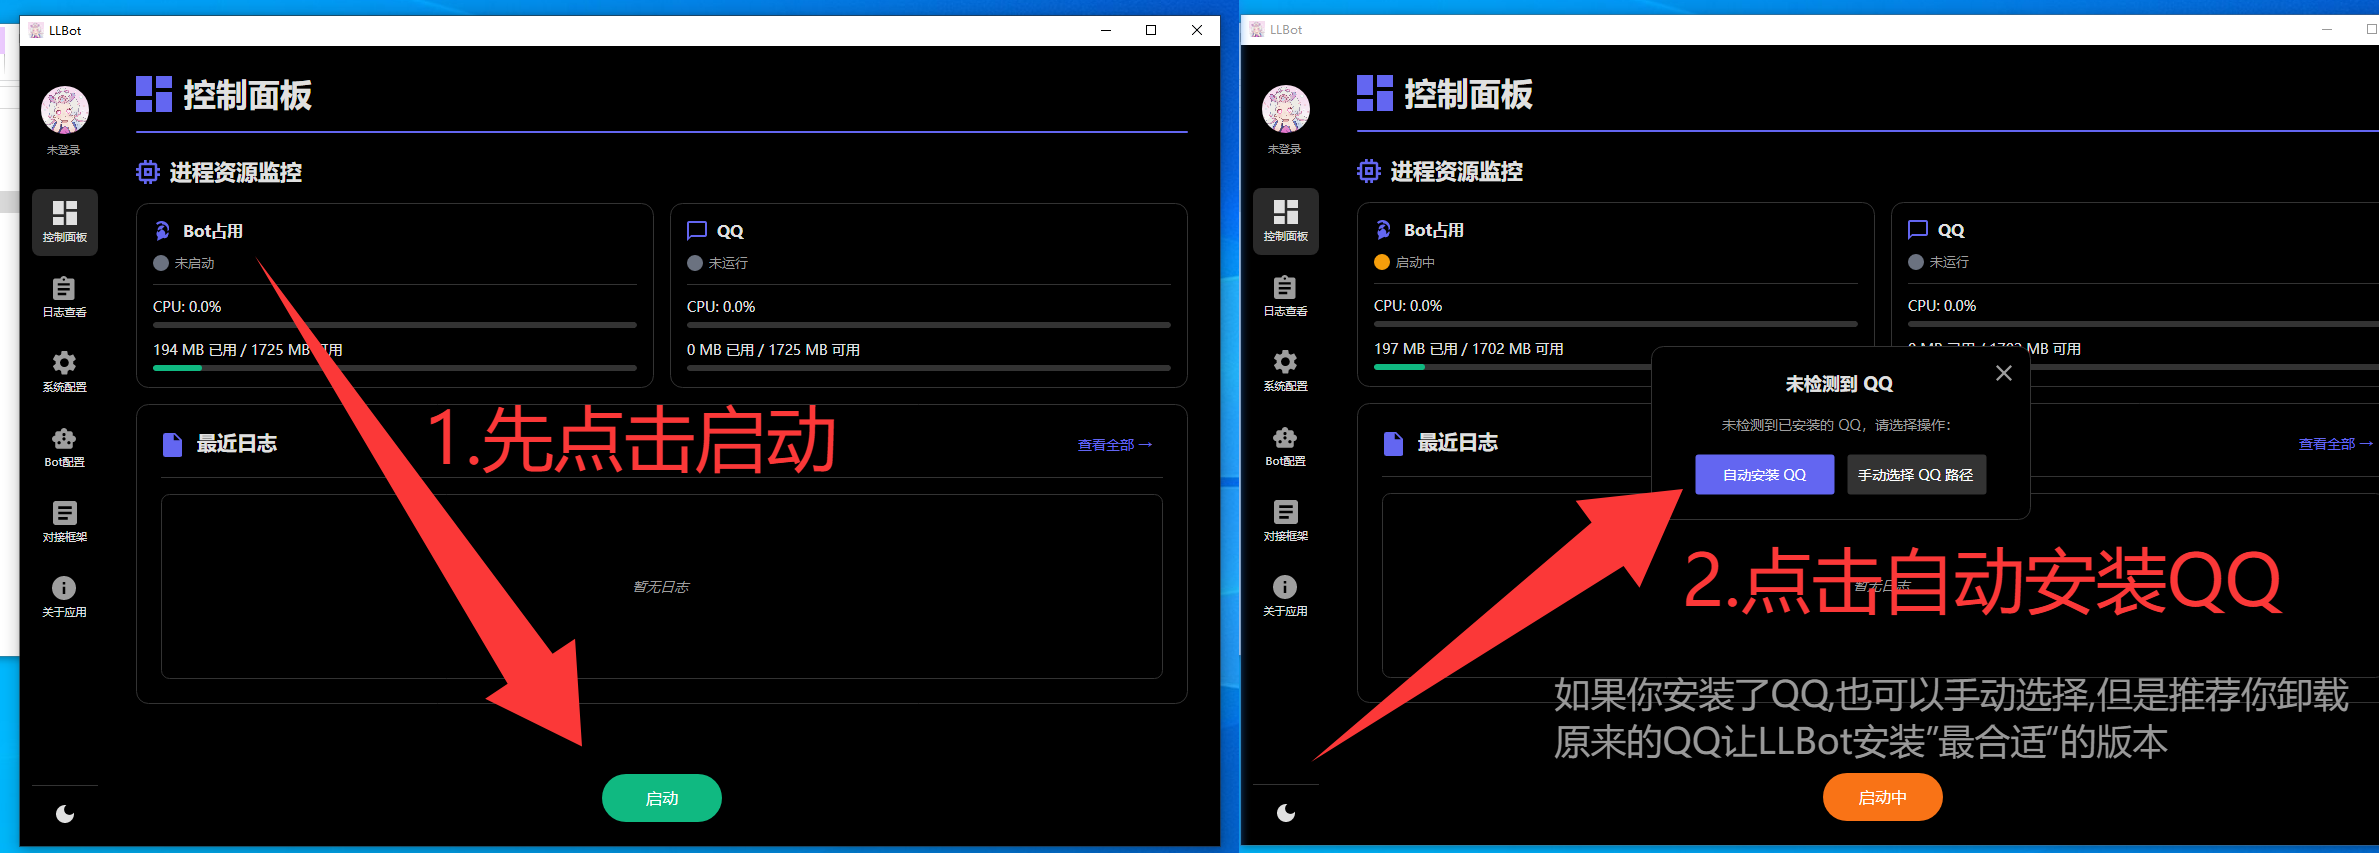Open 对接框架 sidebar item in right window

pos(1286,521)
